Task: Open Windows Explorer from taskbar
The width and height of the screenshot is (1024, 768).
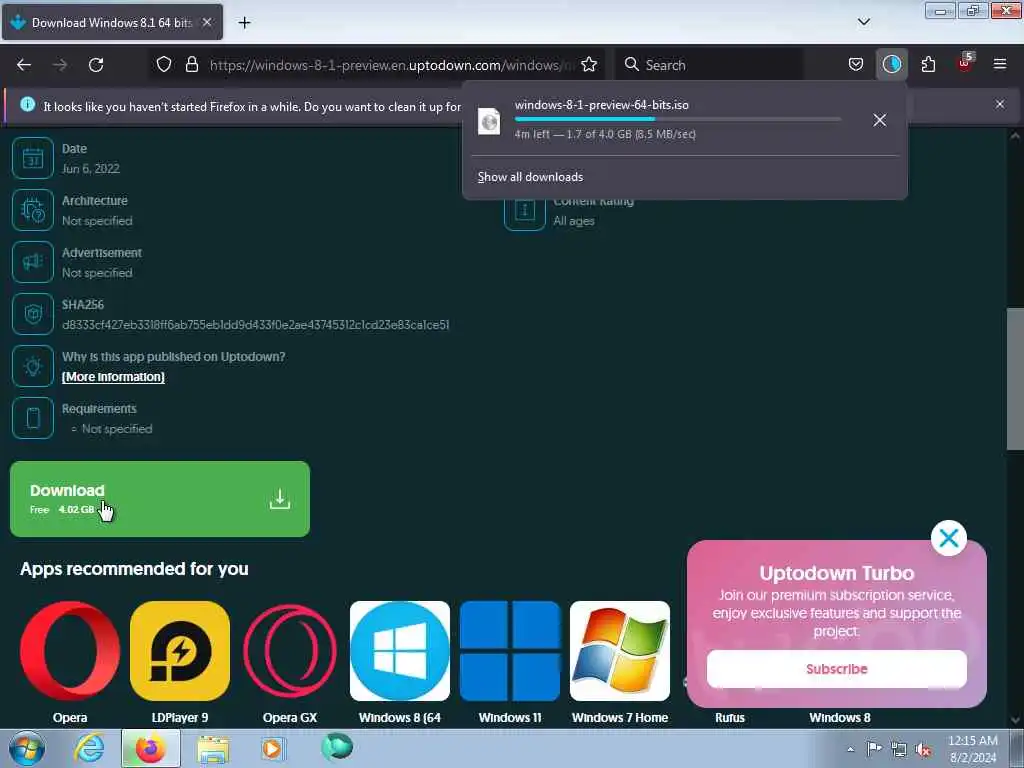Action: point(213,748)
